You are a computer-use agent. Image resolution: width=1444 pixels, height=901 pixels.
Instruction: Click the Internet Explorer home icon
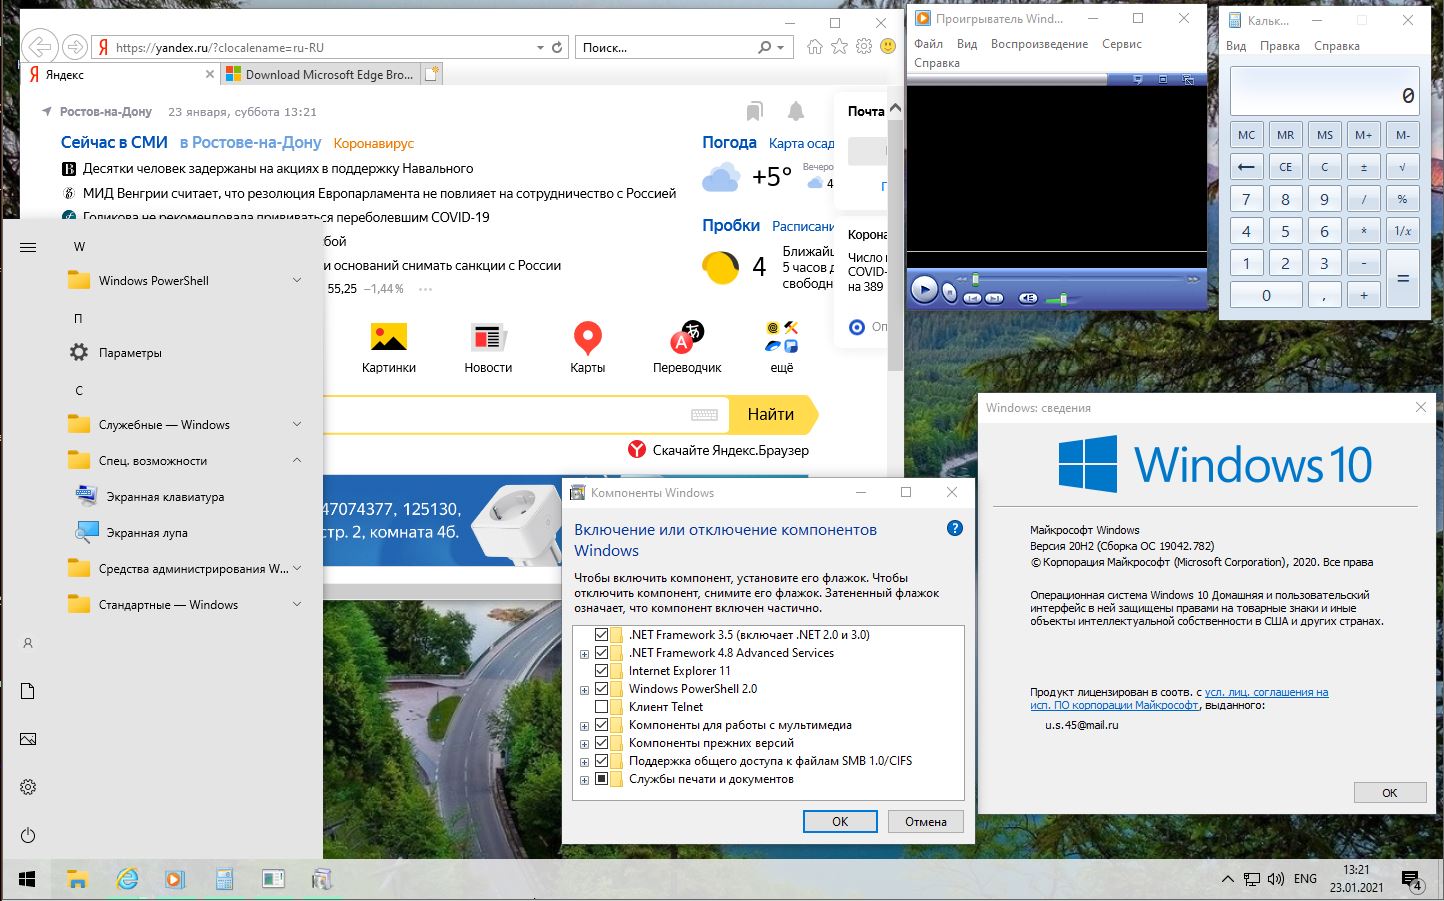coord(815,47)
